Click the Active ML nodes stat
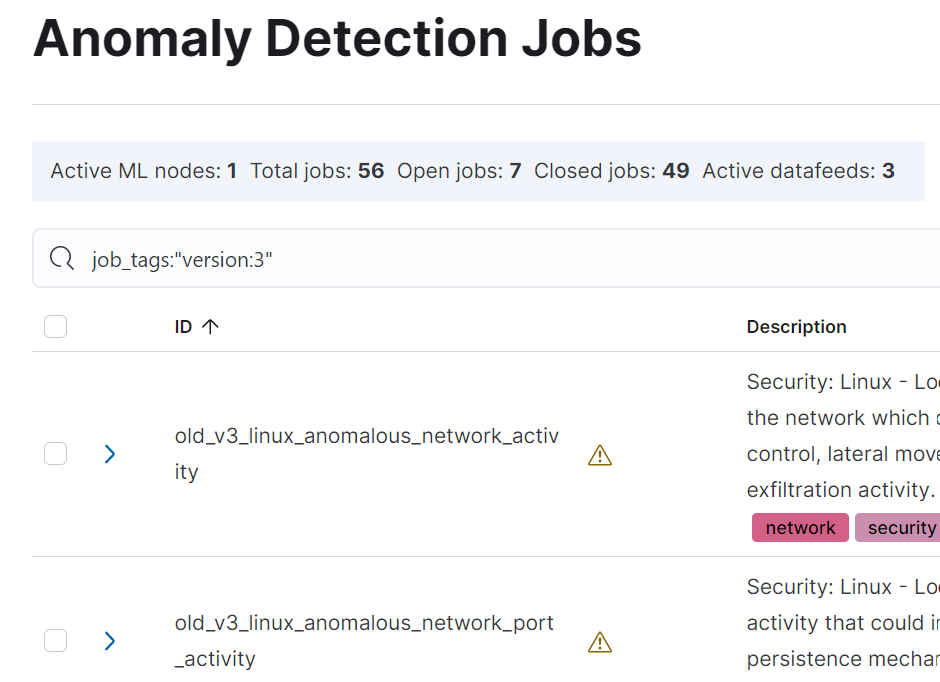 143,171
